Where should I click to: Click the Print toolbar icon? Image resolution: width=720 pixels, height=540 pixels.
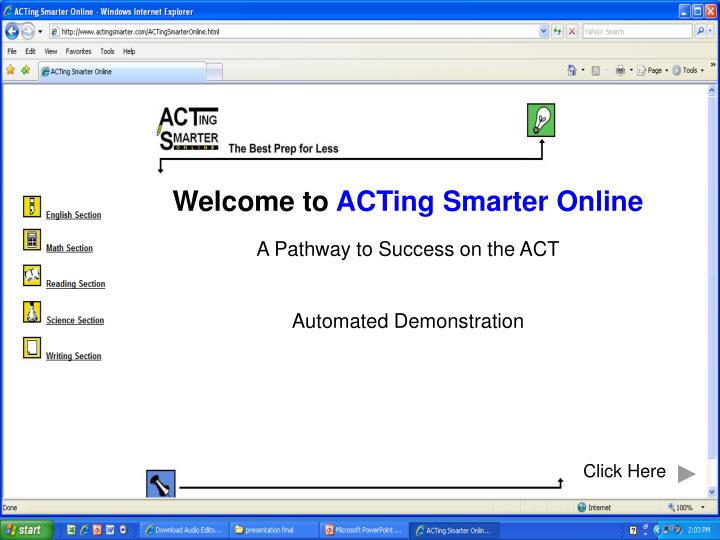620,70
